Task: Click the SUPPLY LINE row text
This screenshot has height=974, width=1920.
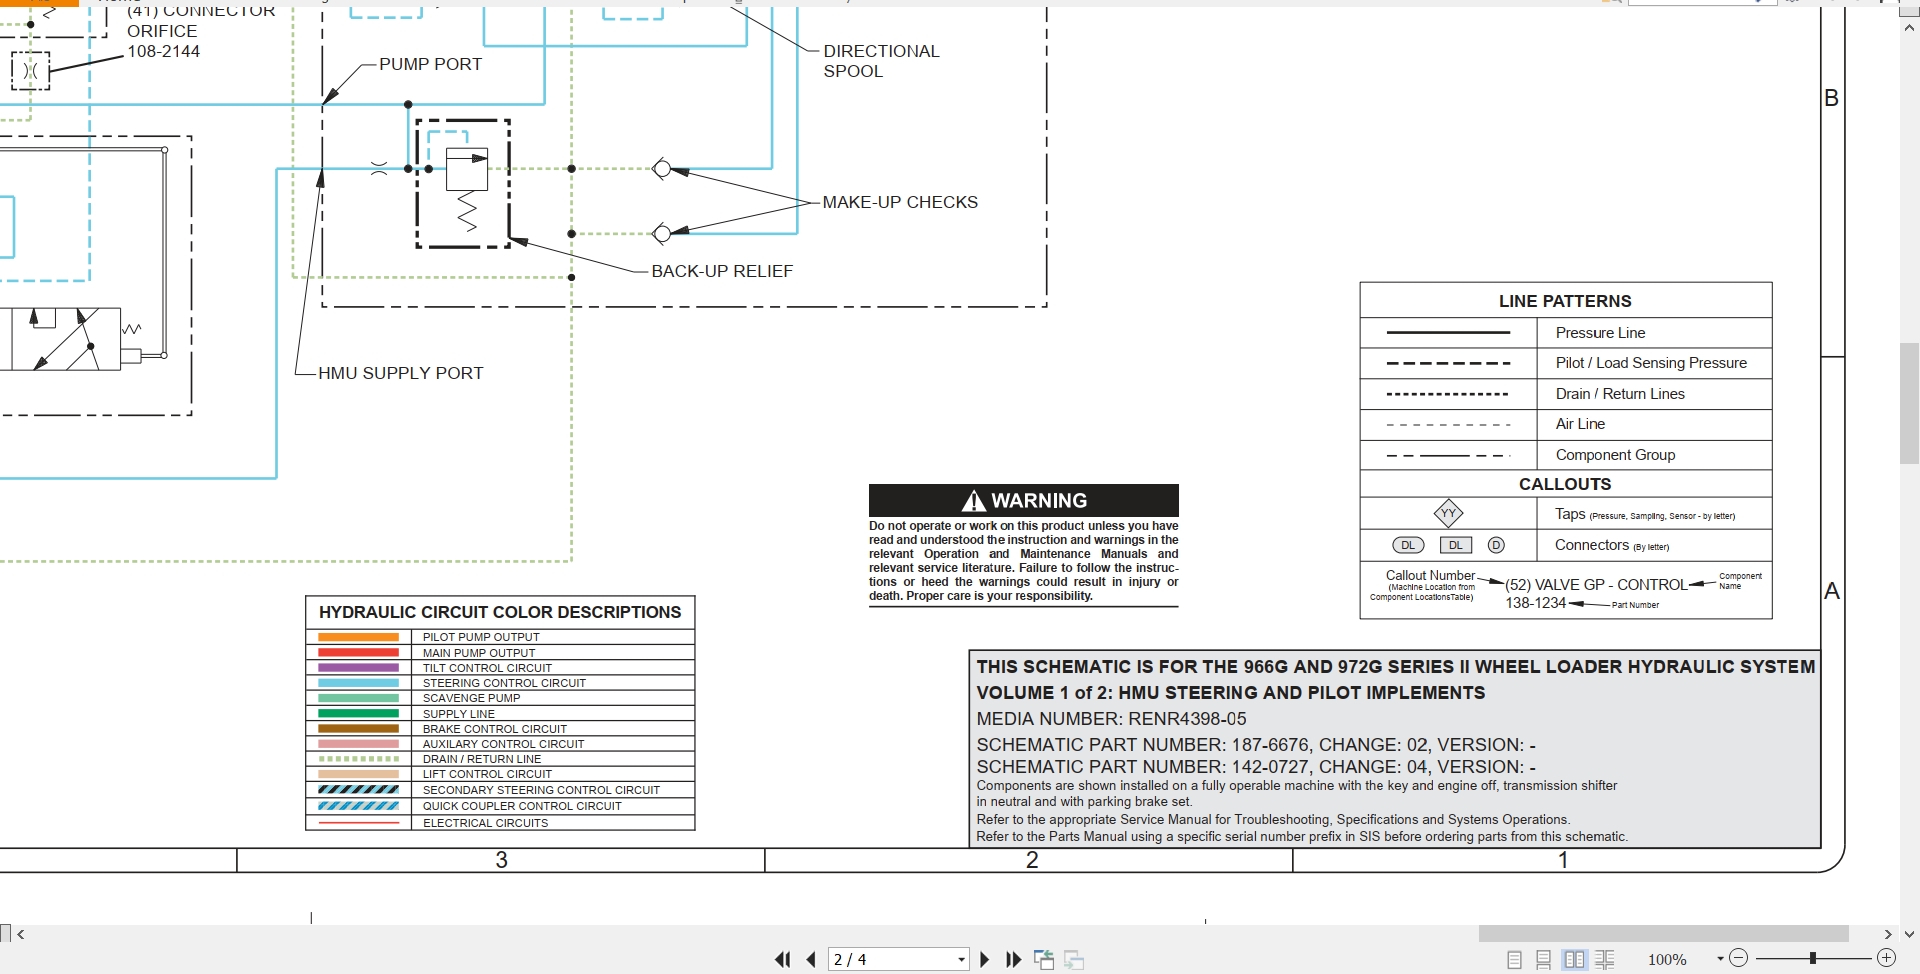Action: tap(458, 714)
